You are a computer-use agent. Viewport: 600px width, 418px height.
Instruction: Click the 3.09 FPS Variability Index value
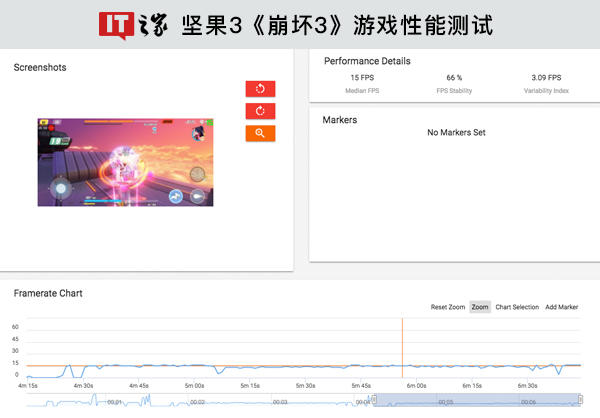tap(546, 77)
